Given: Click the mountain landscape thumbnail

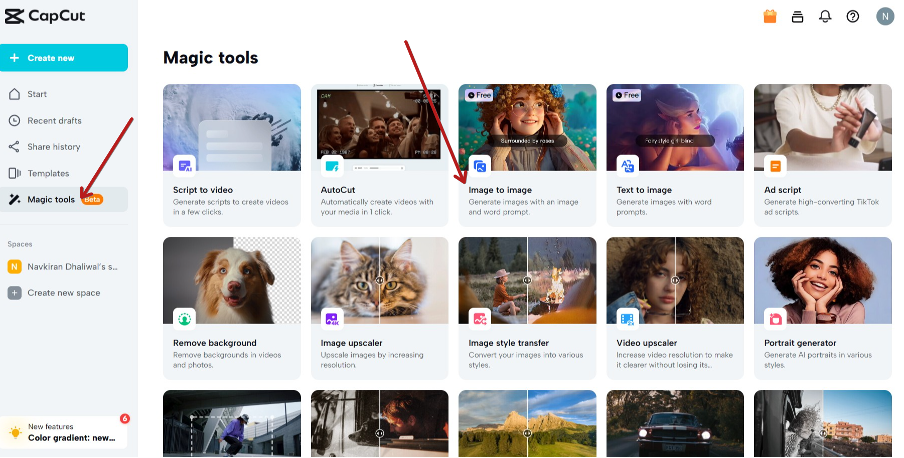Looking at the screenshot, I should (527, 423).
